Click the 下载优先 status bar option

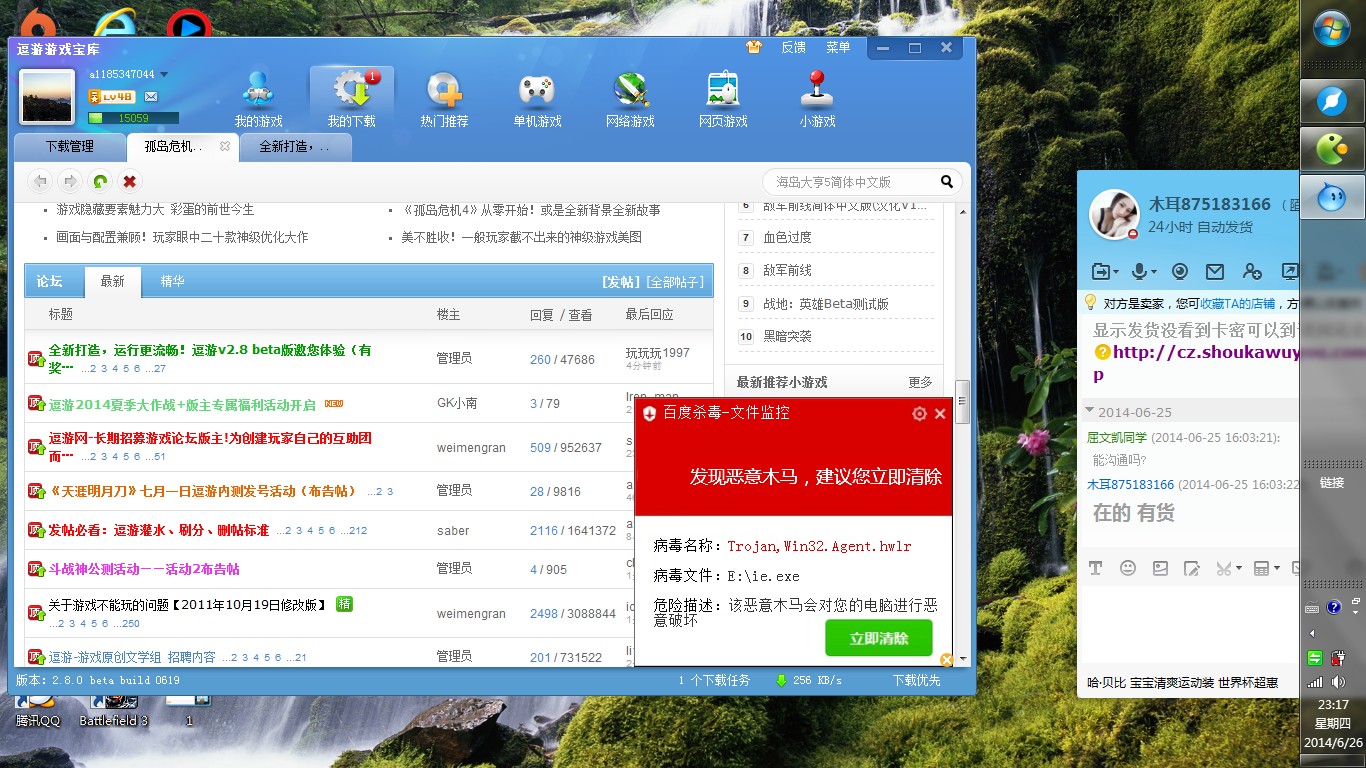point(917,680)
